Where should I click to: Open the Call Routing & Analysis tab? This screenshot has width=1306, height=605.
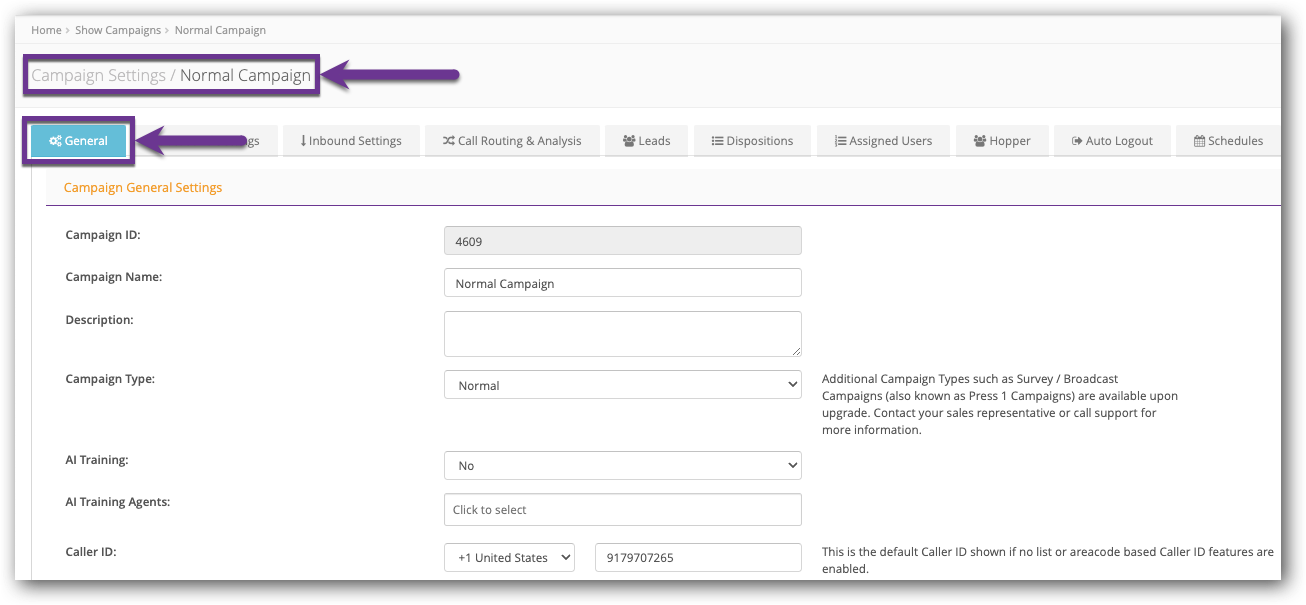tap(511, 141)
